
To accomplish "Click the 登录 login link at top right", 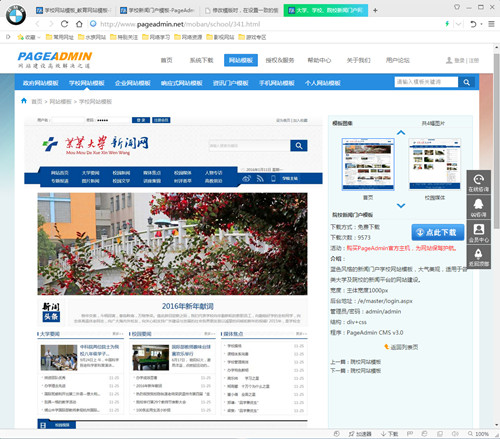I will click(459, 61).
